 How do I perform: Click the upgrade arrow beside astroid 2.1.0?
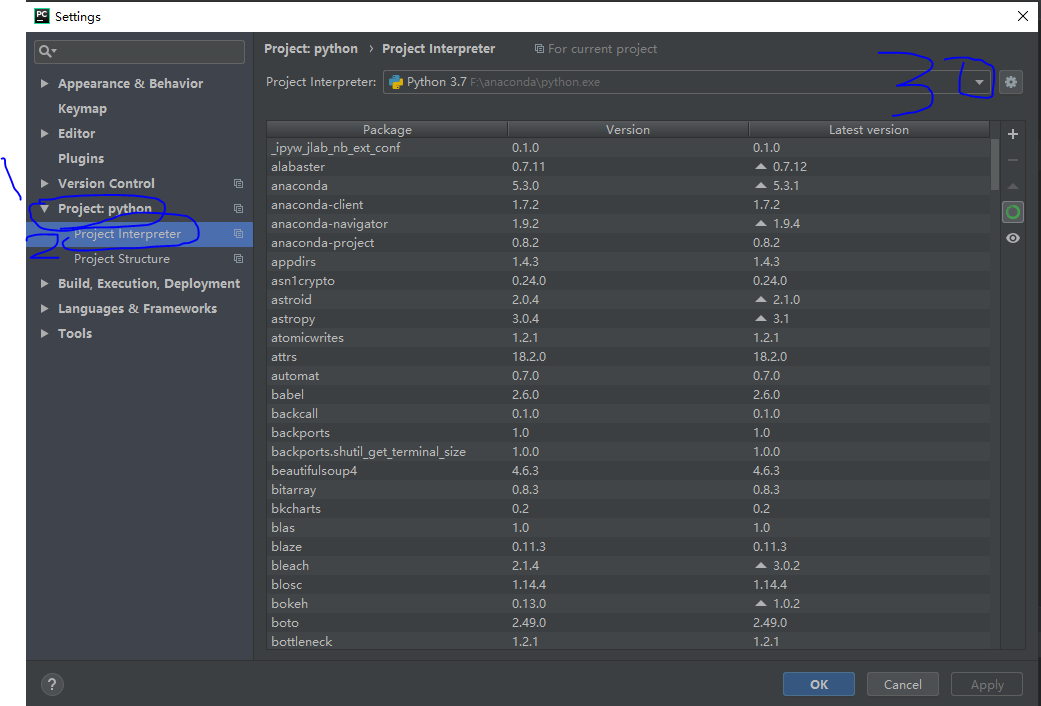761,299
